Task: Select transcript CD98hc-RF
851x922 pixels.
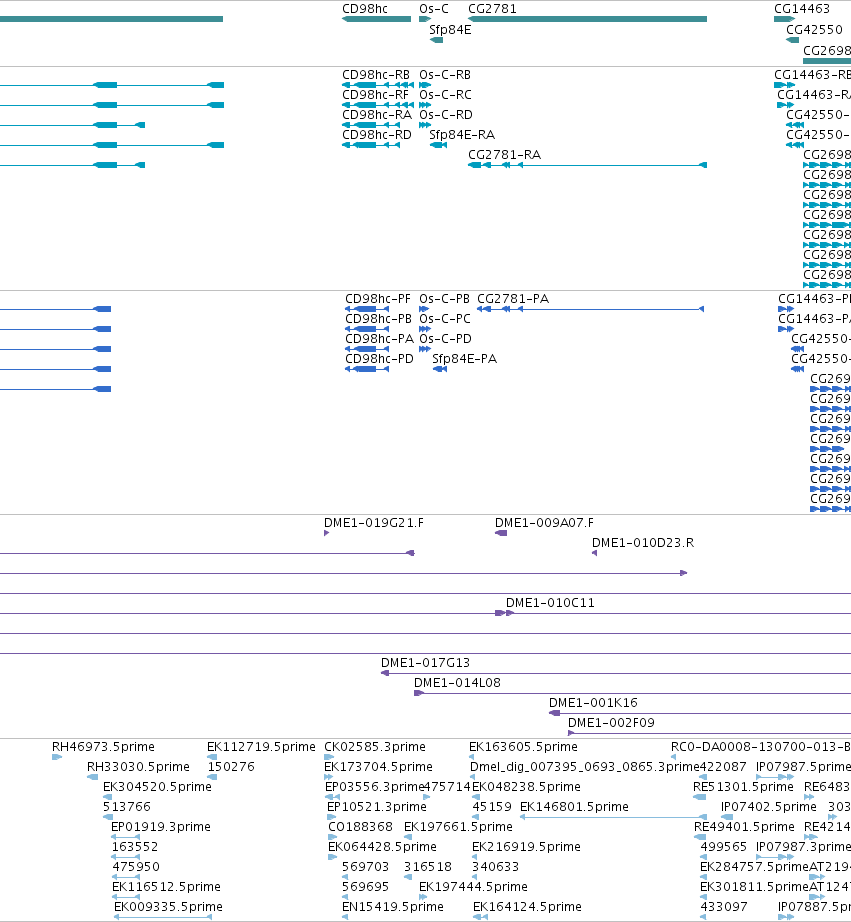Action: click(x=375, y=95)
